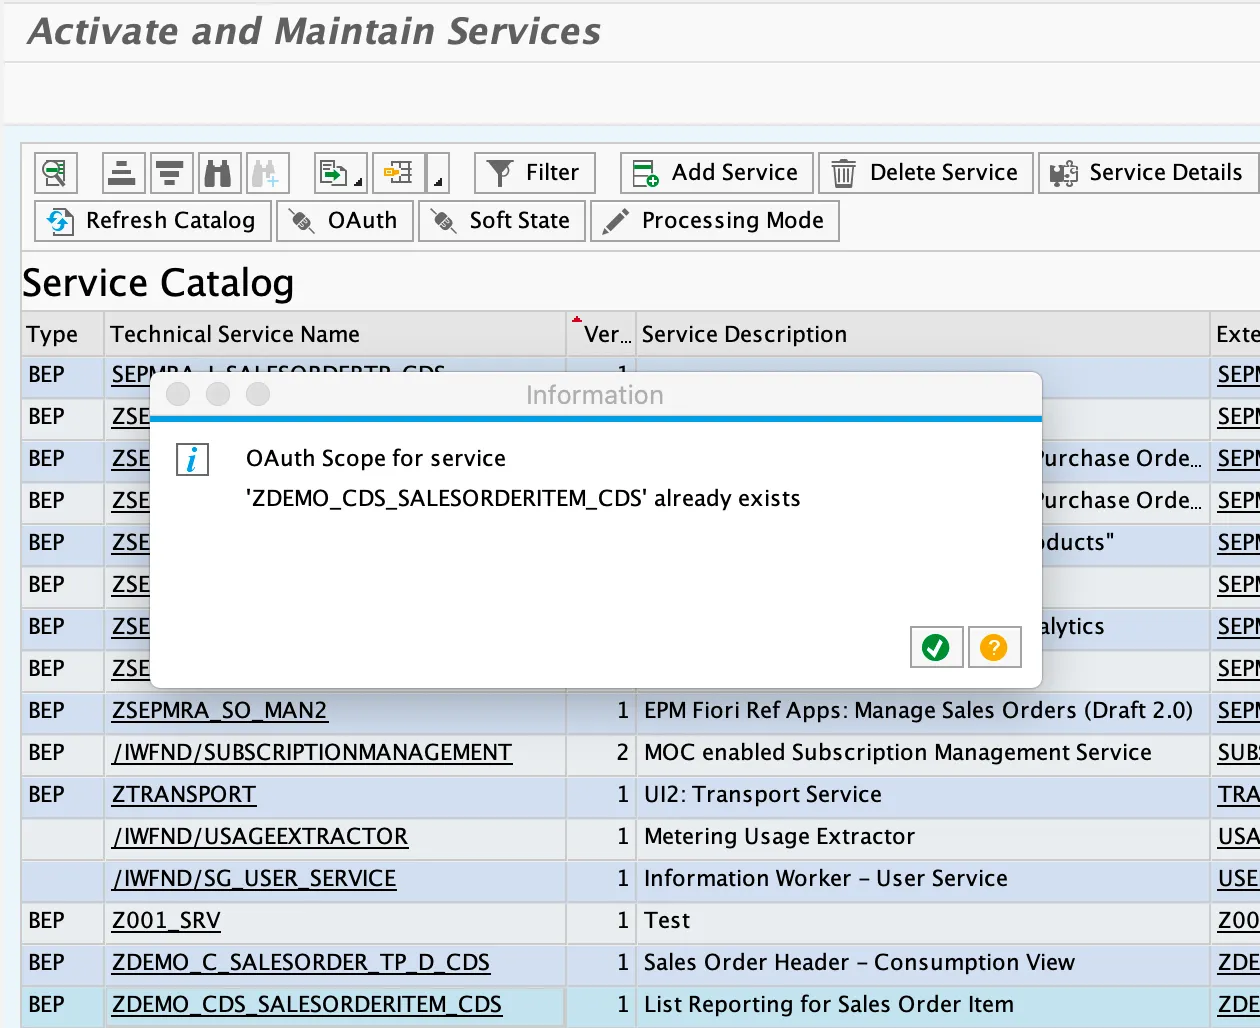Click Add Service button
Image resolution: width=1260 pixels, height=1028 pixels.
[716, 173]
